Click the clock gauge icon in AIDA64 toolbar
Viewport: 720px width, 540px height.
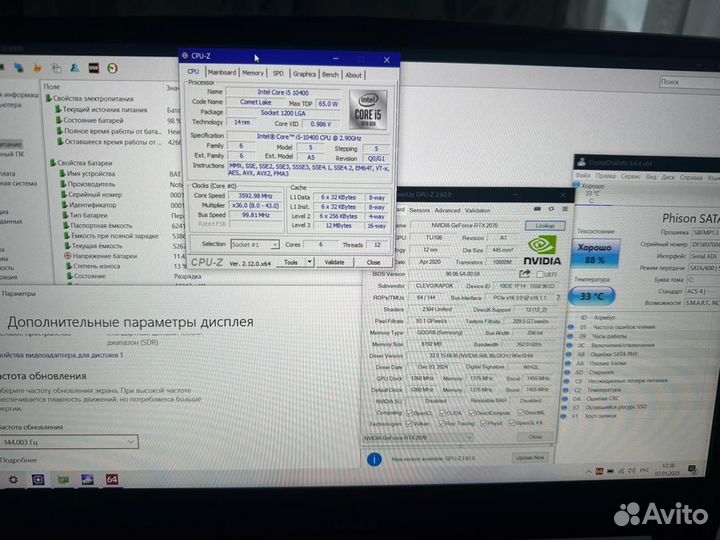click(112, 68)
